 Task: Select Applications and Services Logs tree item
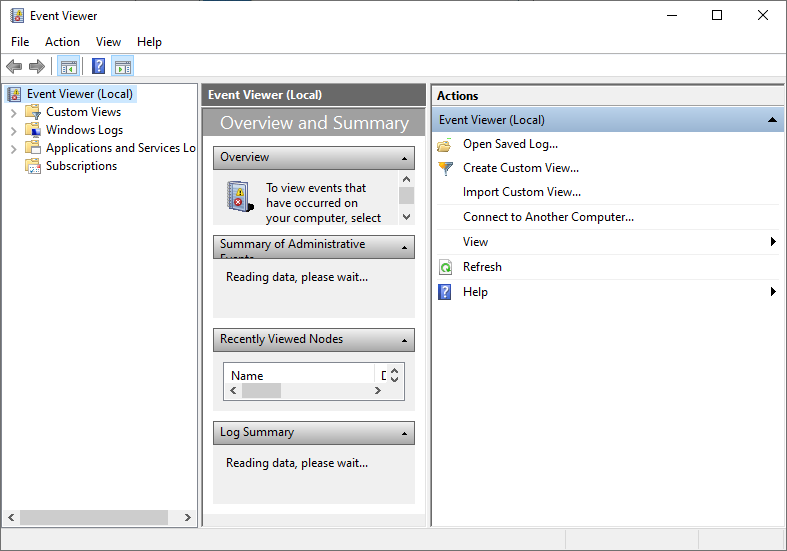click(x=120, y=148)
